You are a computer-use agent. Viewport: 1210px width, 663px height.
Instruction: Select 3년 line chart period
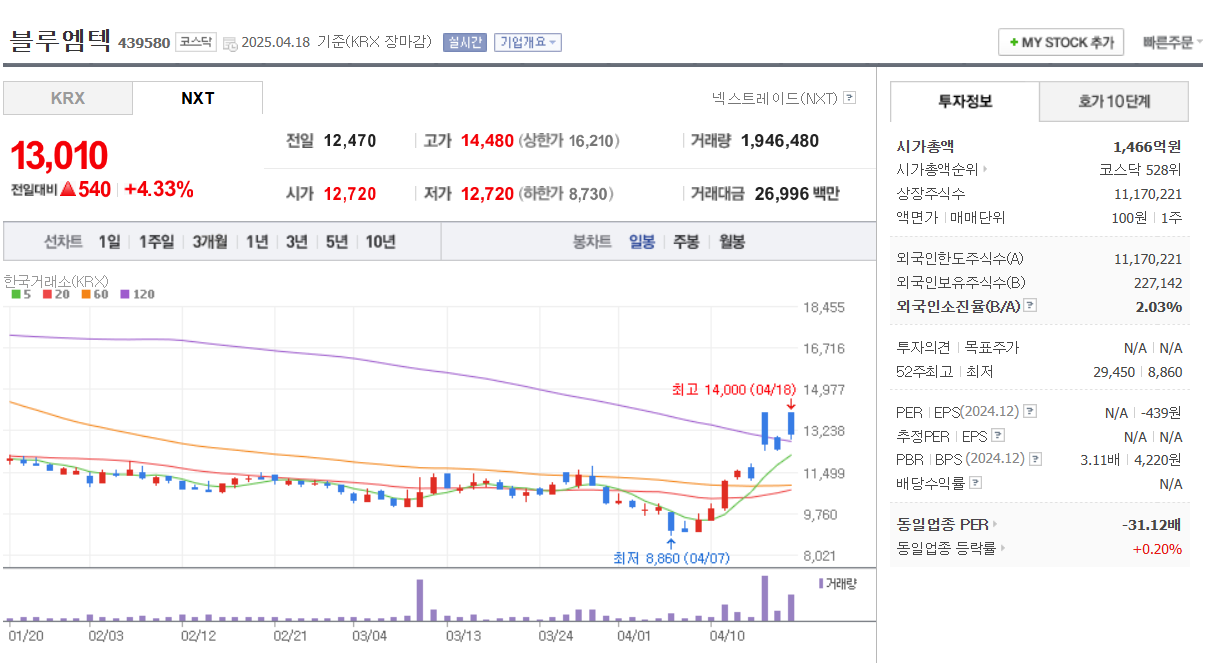pyautogui.click(x=297, y=242)
